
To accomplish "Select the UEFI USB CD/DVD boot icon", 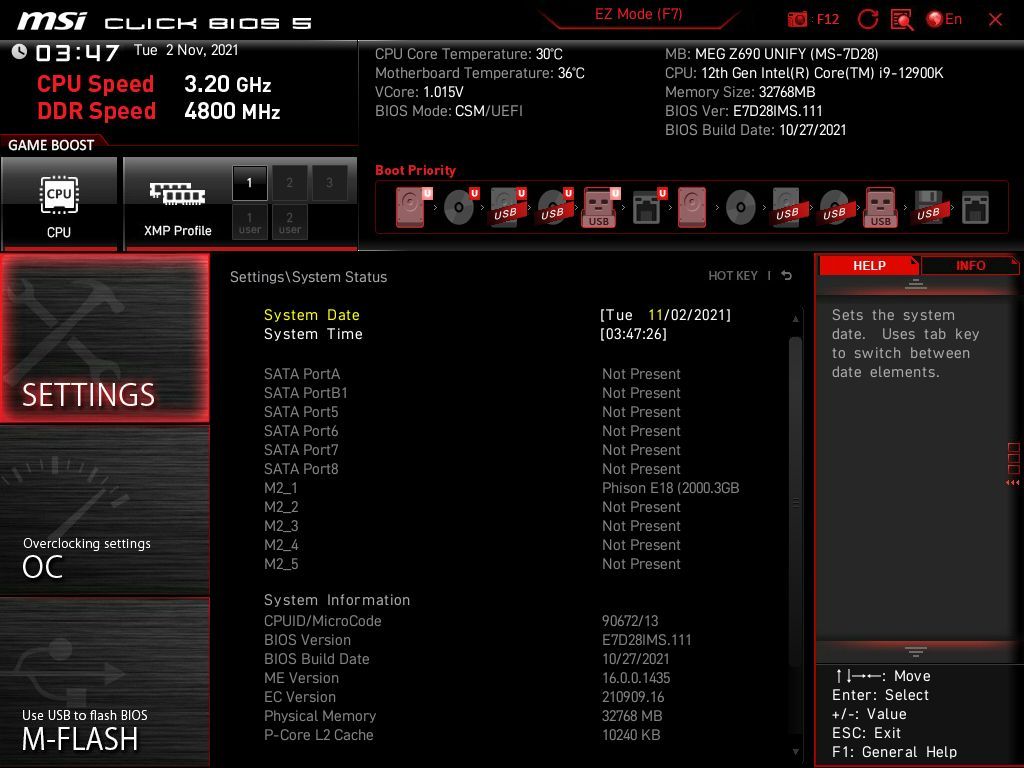I will (555, 207).
